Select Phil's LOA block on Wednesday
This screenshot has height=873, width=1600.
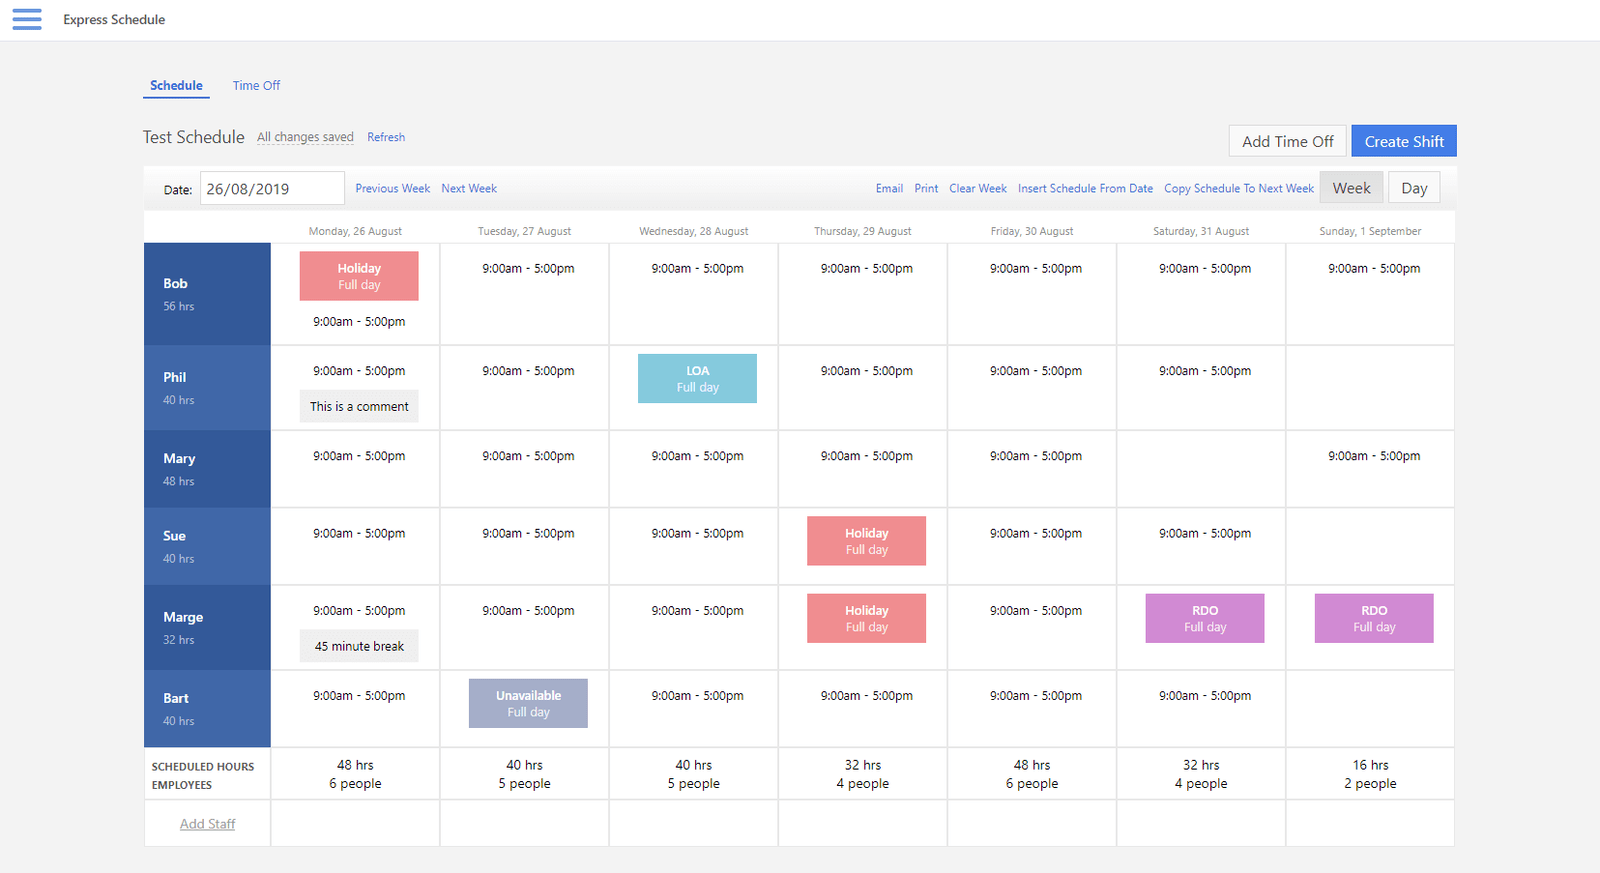697,379
